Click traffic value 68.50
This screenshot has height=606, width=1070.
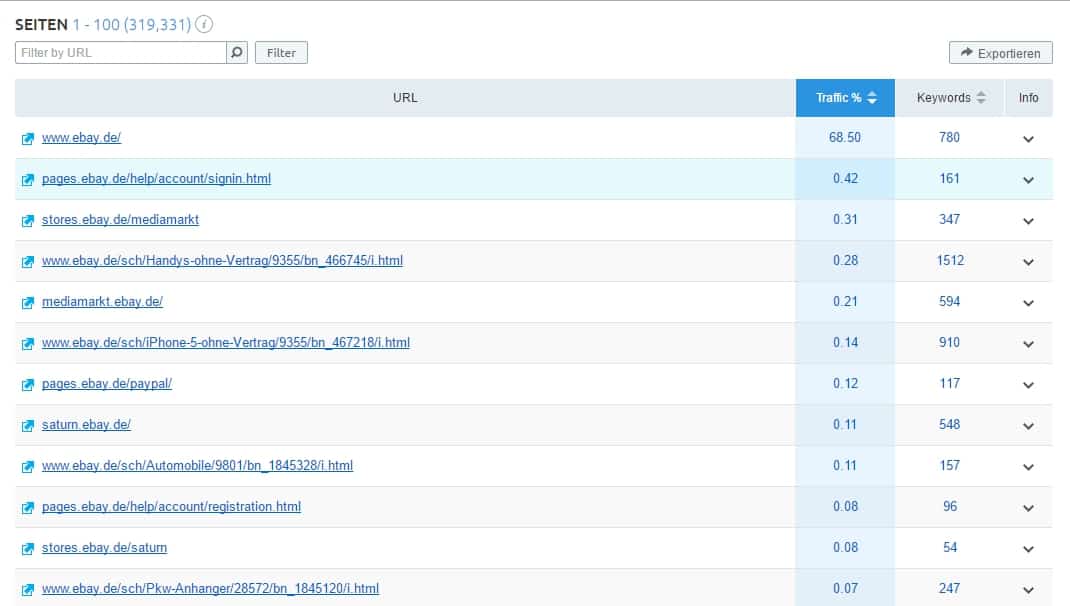coord(845,137)
